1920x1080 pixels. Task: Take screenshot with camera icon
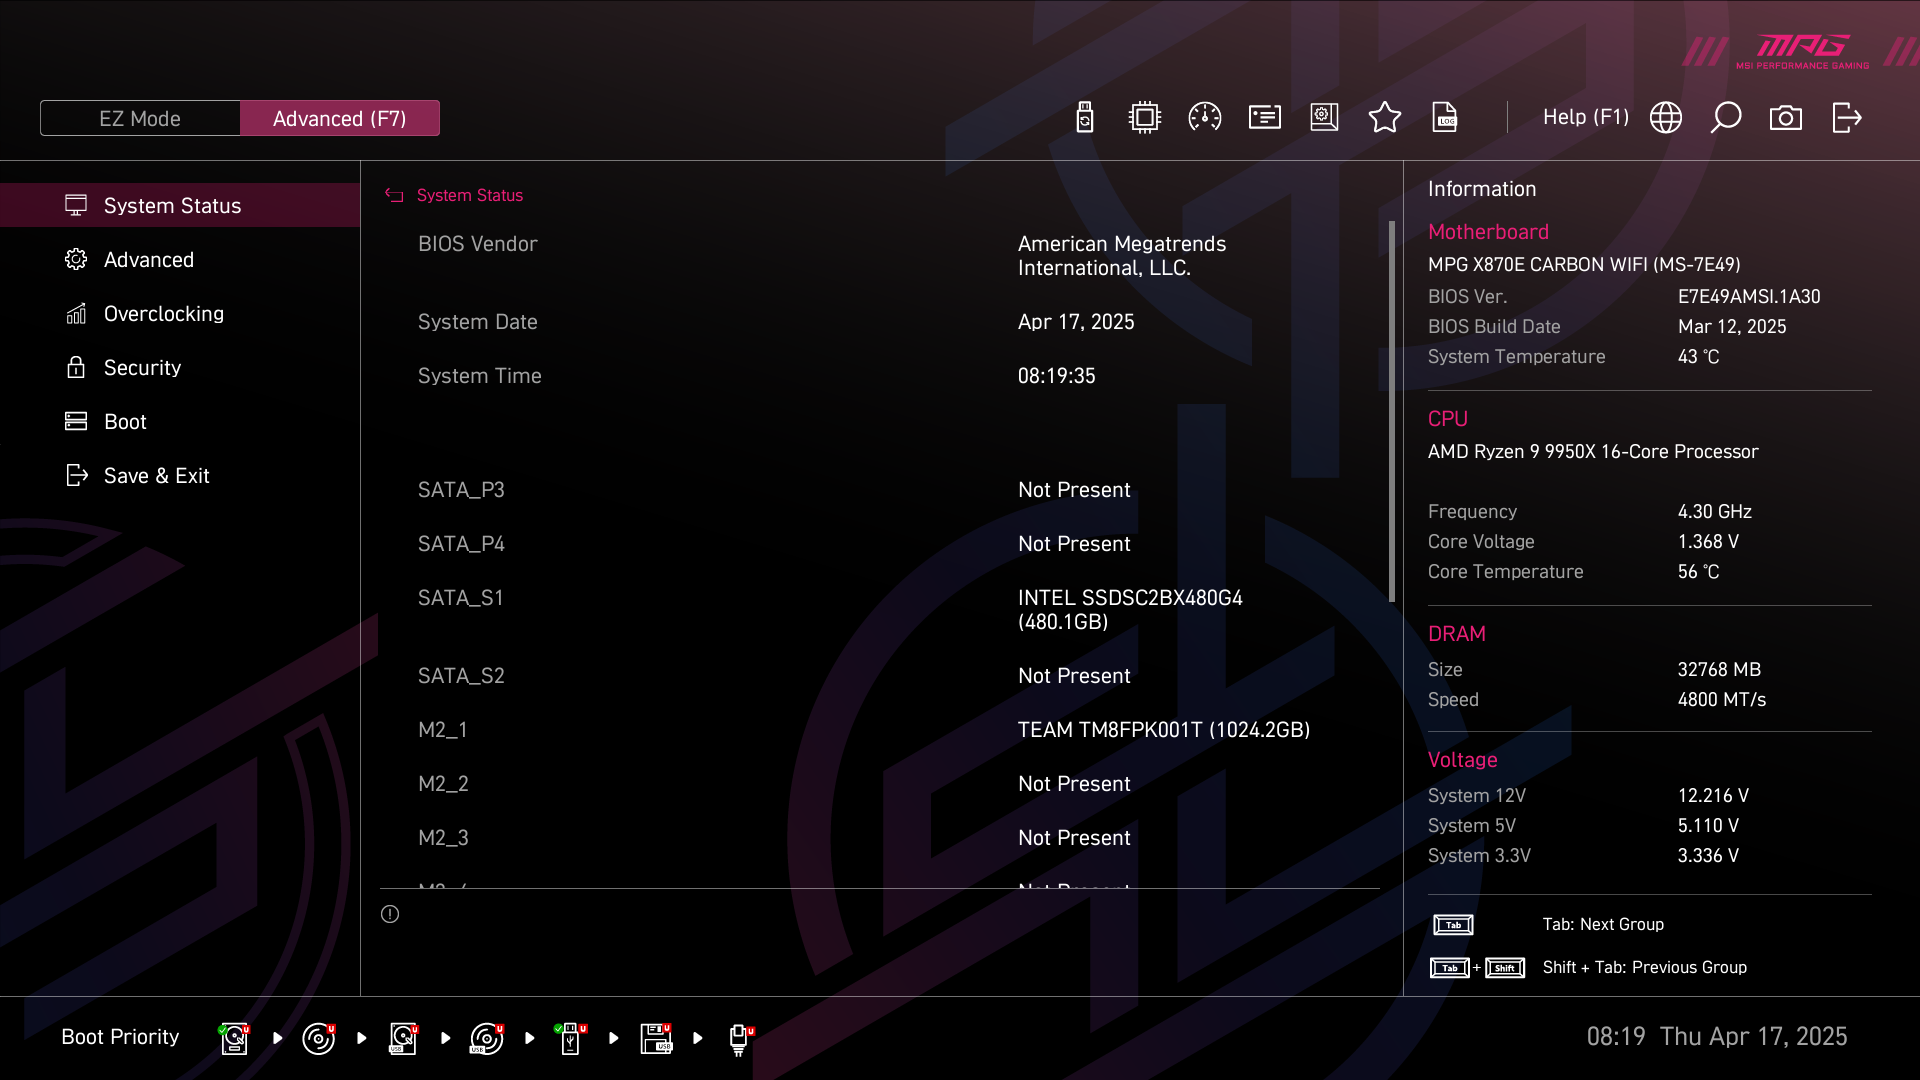click(x=1785, y=118)
